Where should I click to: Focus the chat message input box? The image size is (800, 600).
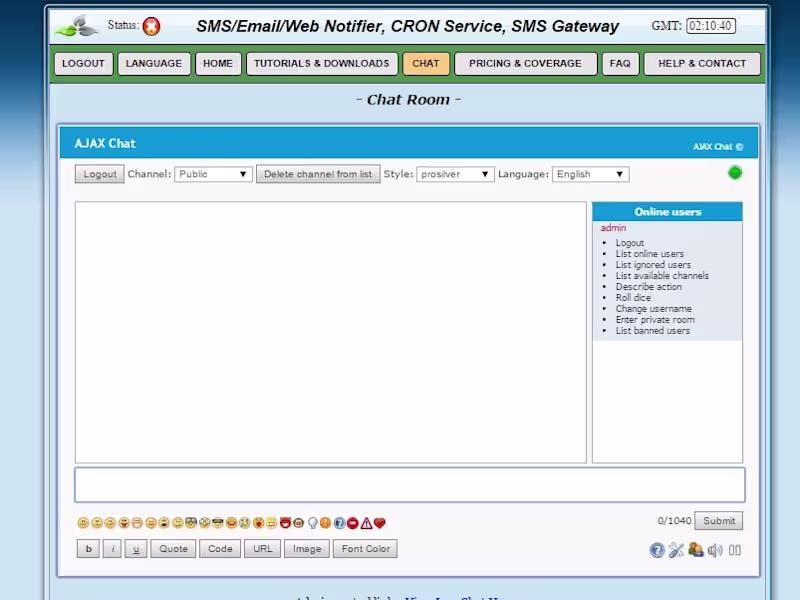410,485
